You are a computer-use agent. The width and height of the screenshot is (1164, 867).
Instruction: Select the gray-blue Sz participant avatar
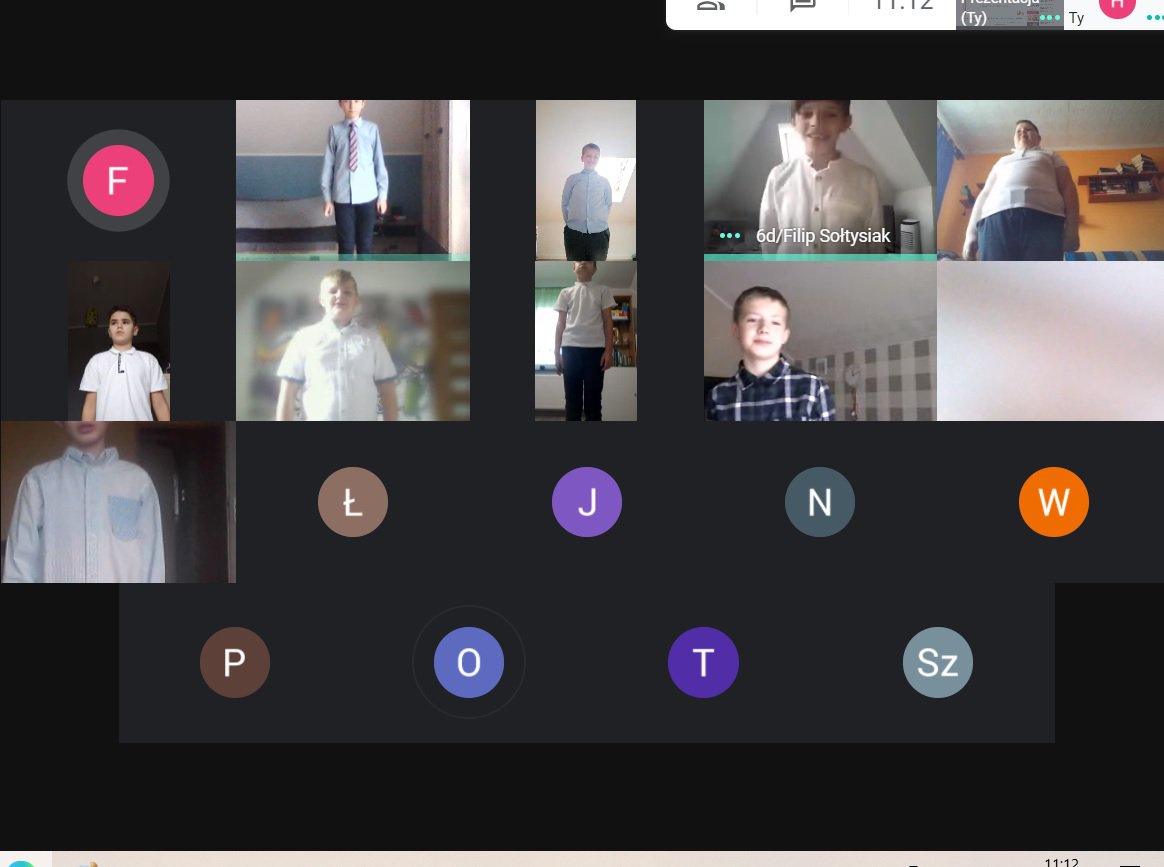[938, 662]
